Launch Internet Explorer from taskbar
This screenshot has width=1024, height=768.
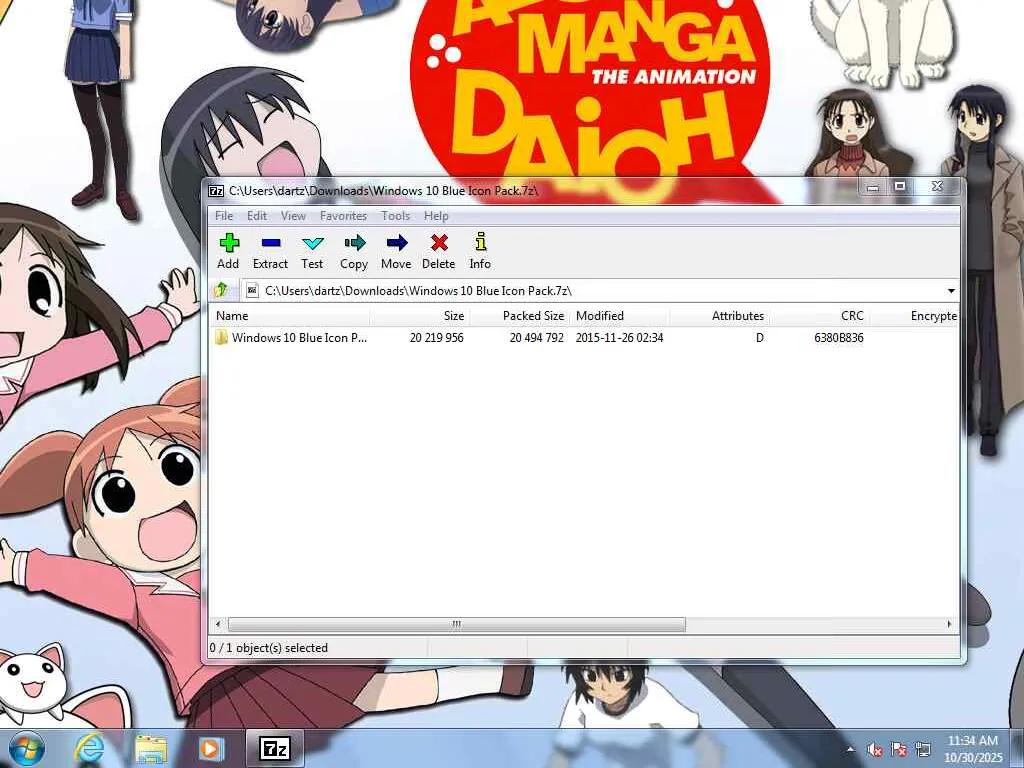click(x=89, y=749)
